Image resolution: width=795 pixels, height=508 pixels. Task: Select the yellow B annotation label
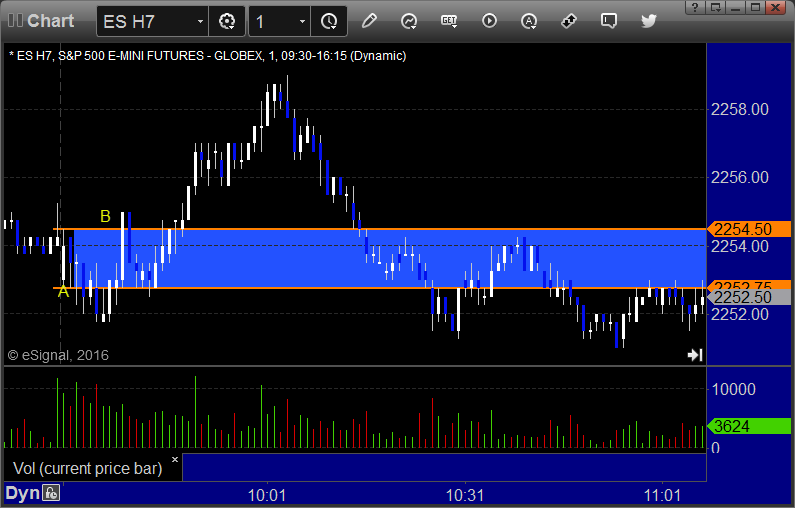coord(105,216)
